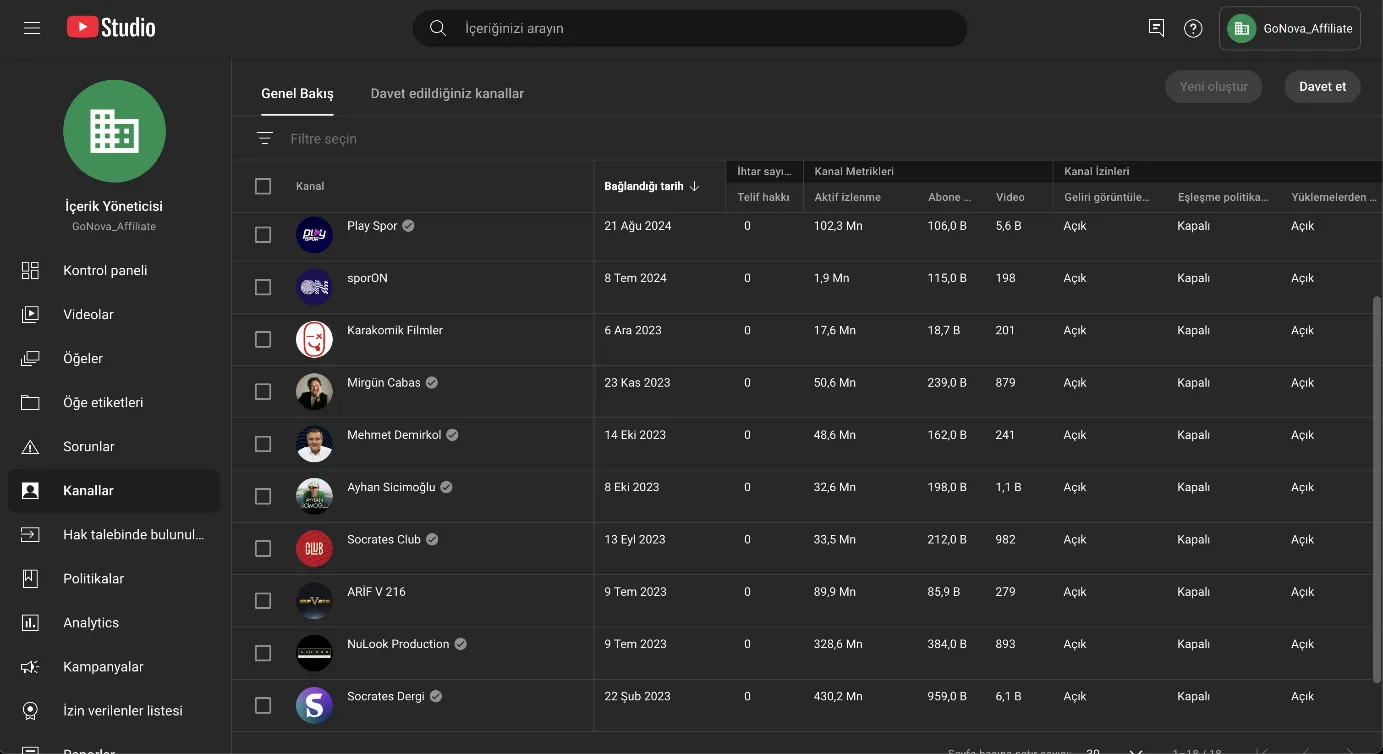
Task: Click NuLook Production channel avatar
Action: click(314, 653)
